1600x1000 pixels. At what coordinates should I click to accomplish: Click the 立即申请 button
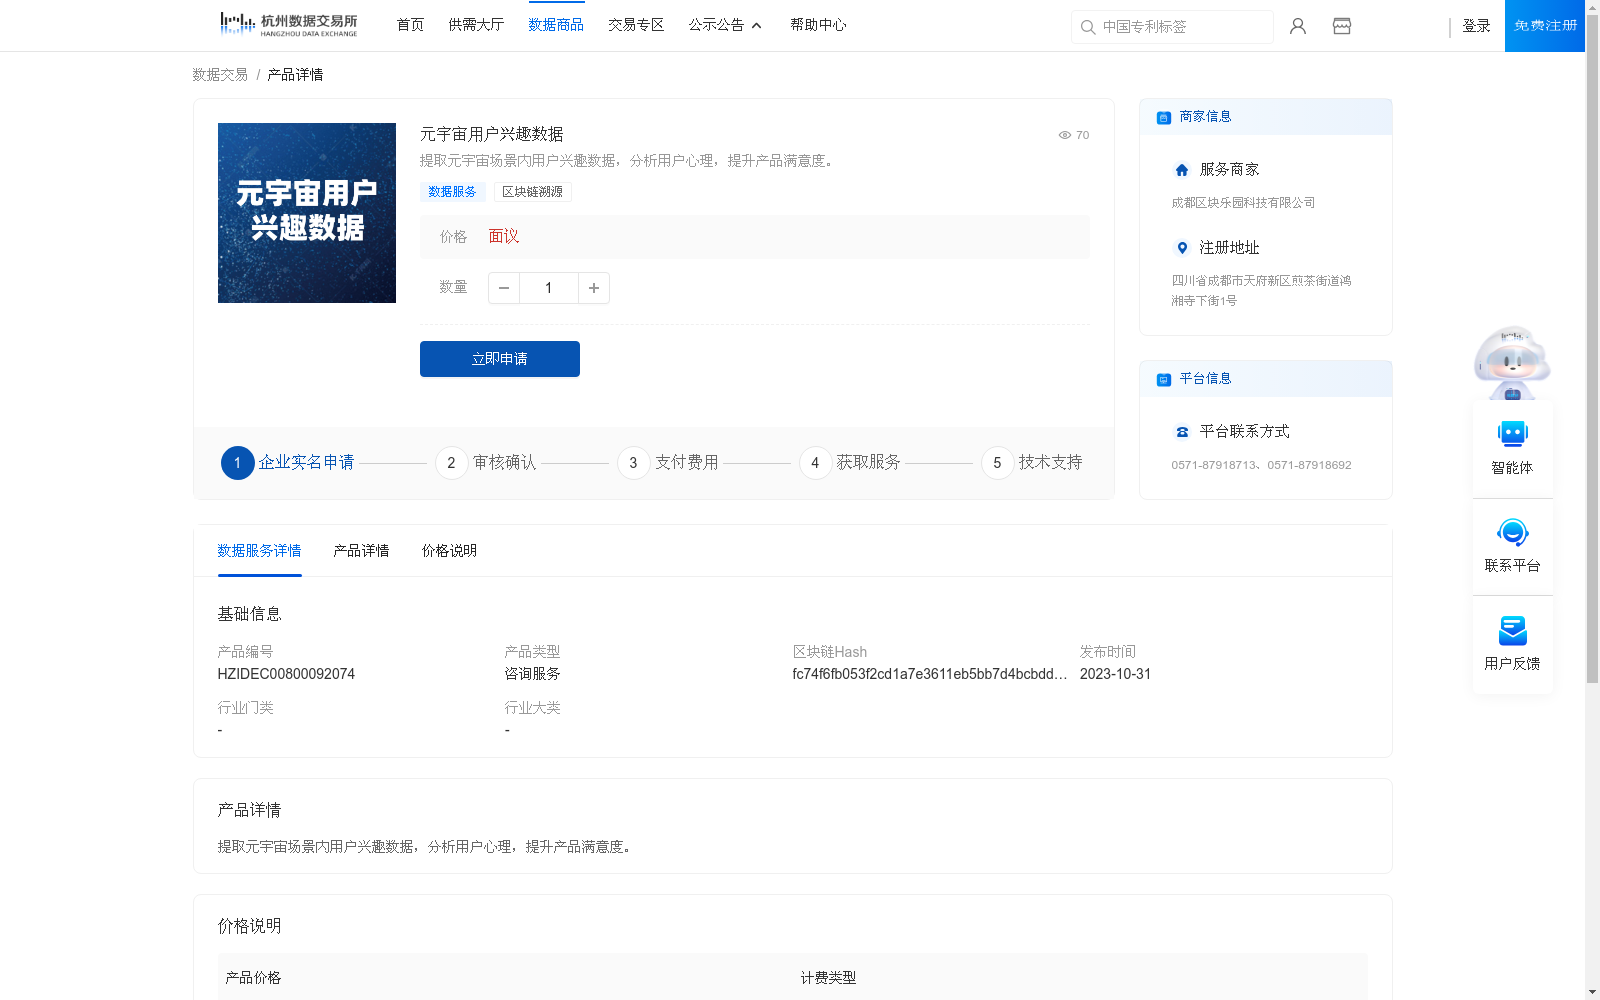500,359
